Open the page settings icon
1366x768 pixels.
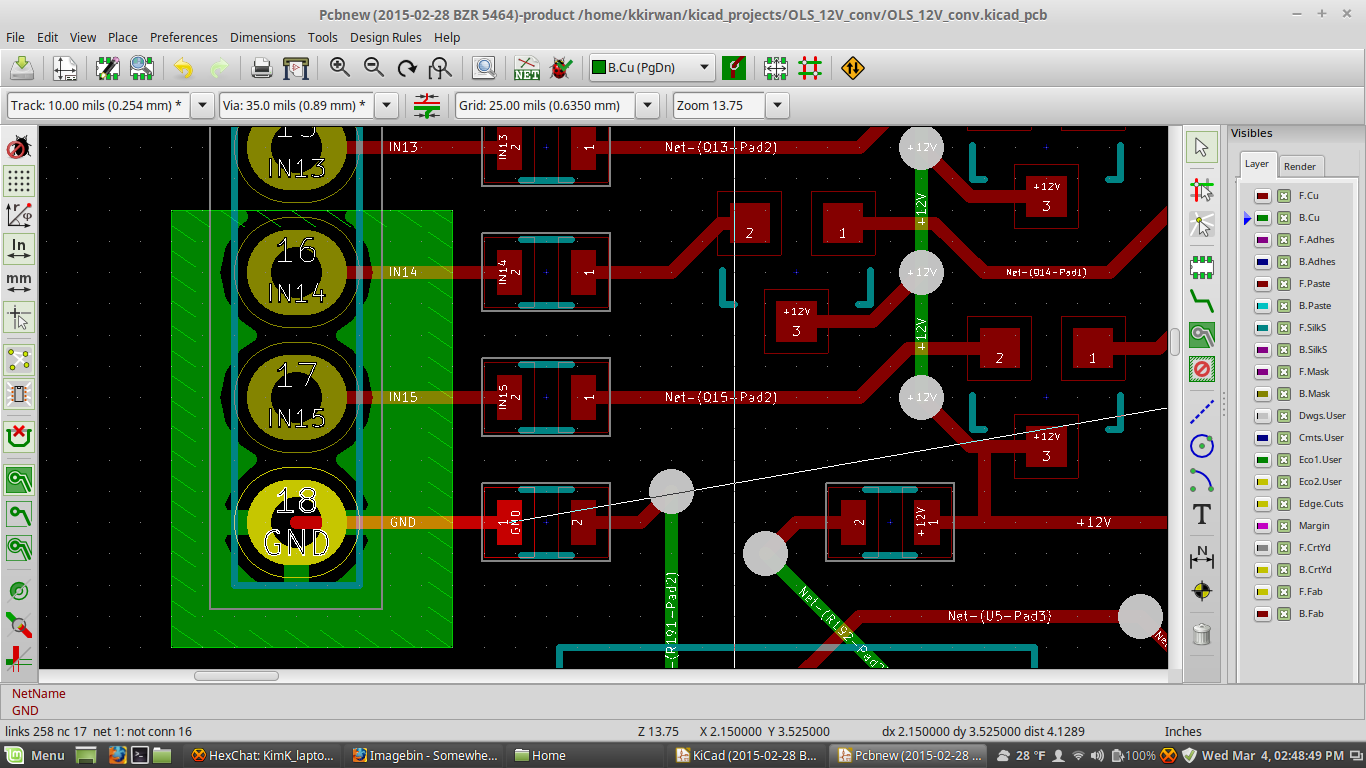click(65, 68)
